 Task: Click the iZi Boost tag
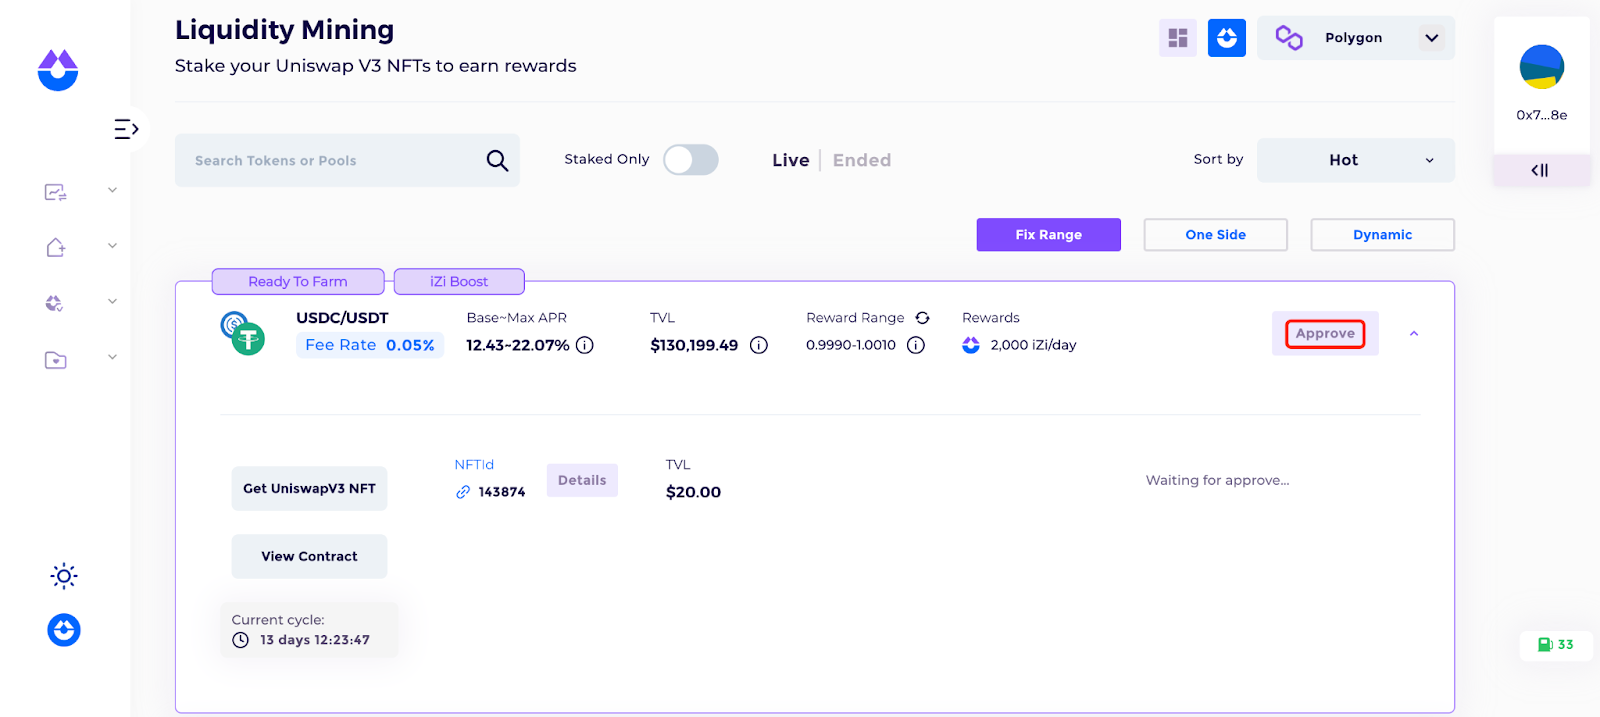tap(459, 282)
